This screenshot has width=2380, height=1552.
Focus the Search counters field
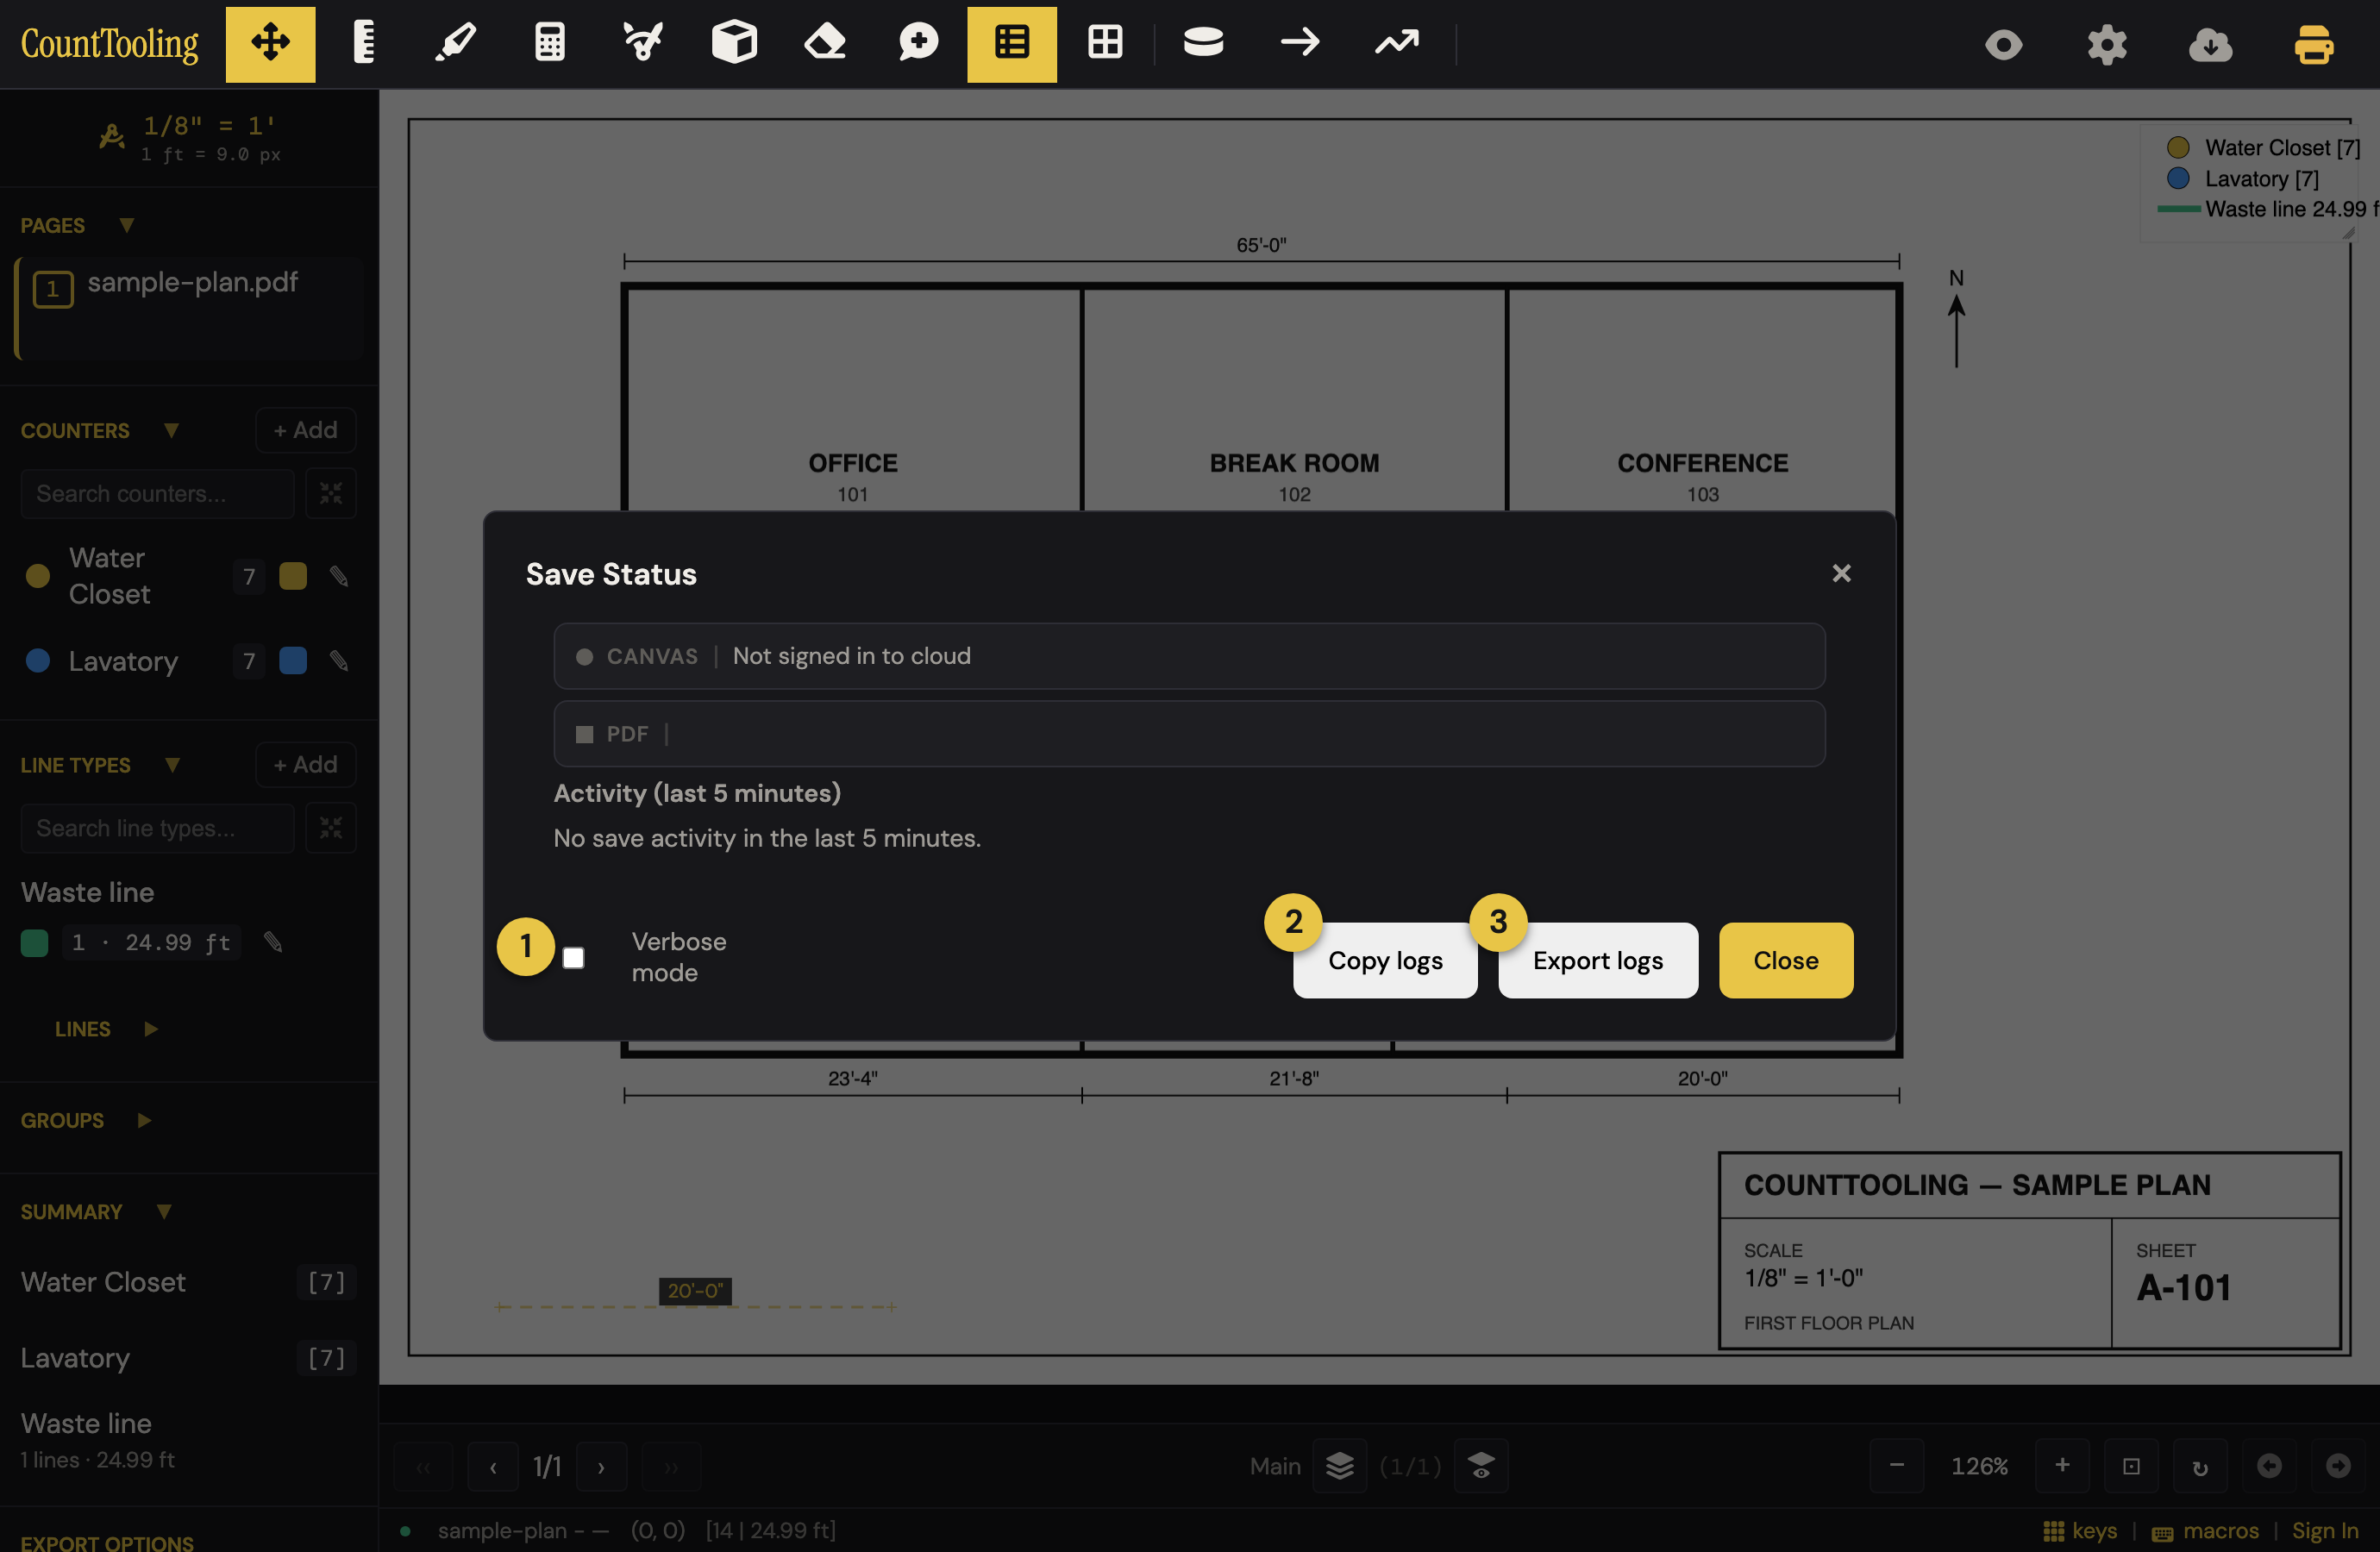(x=158, y=493)
